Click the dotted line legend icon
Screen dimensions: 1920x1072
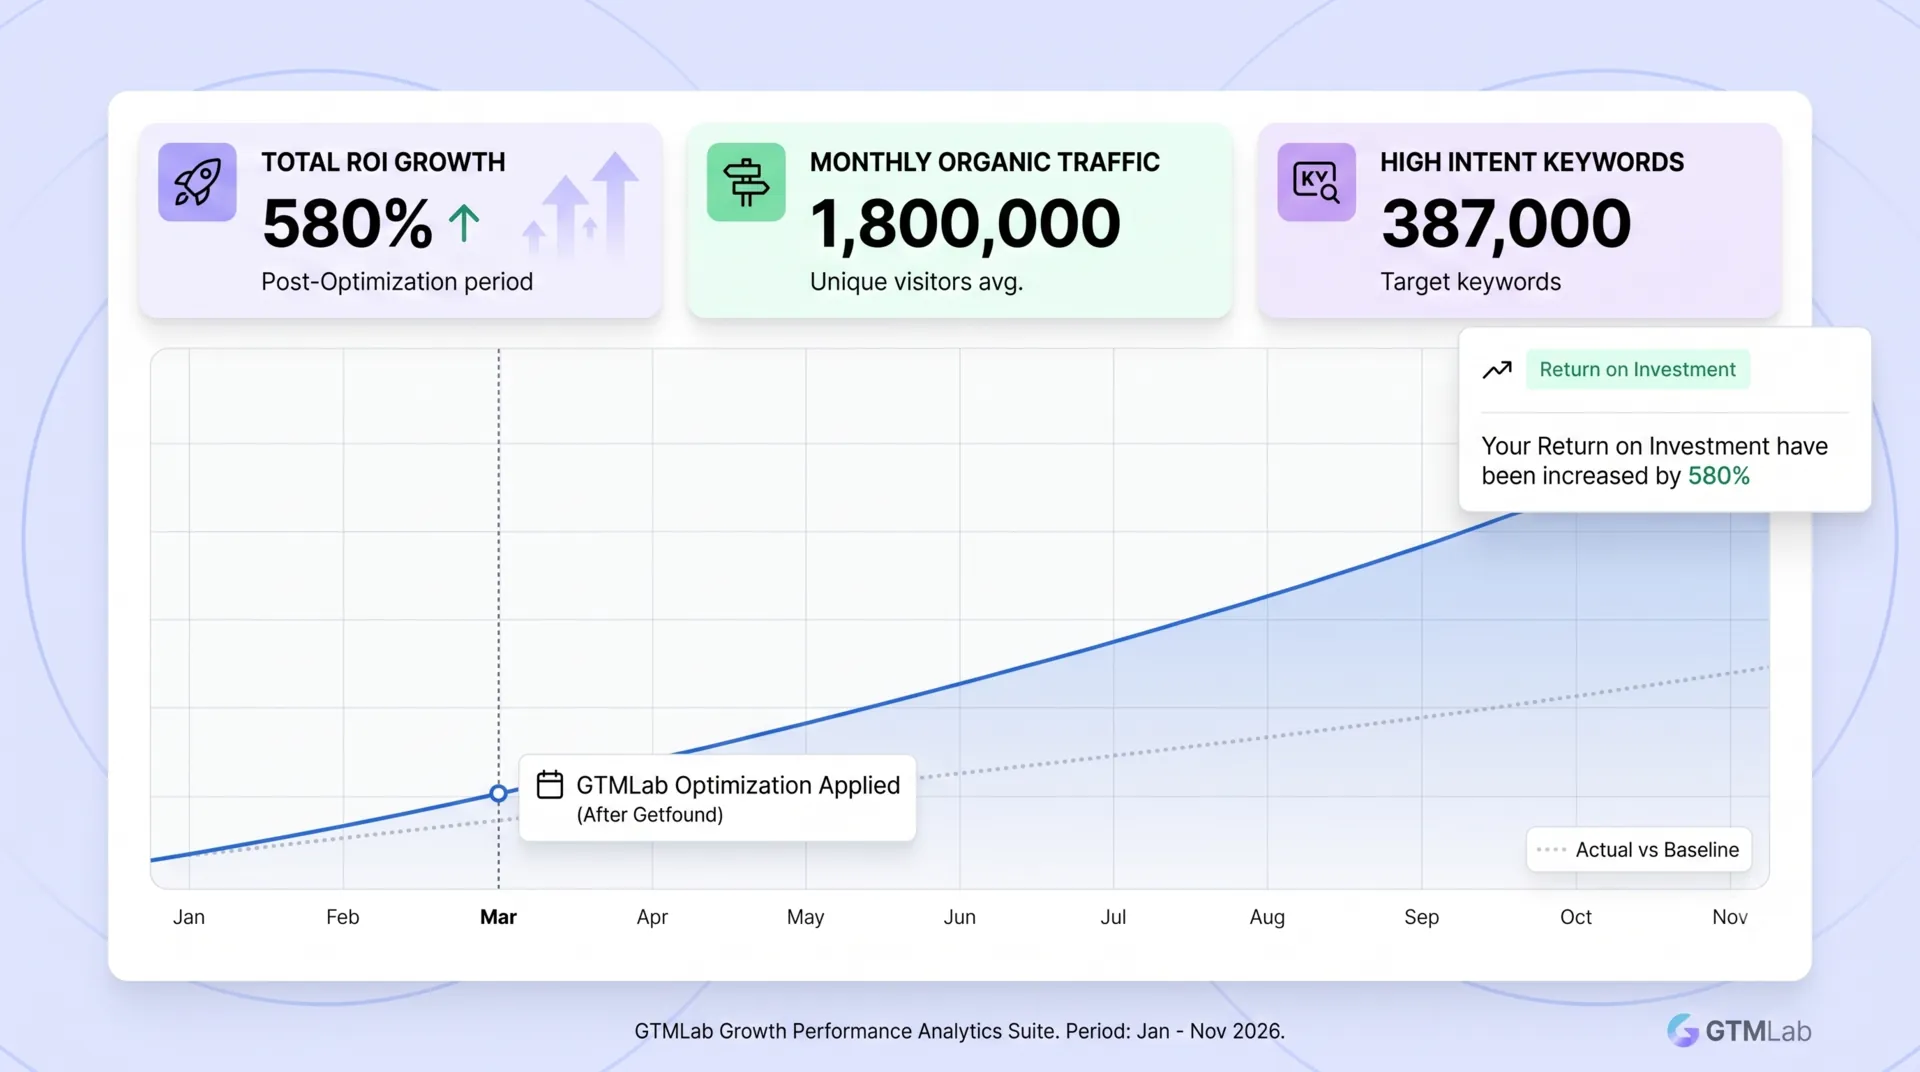coord(1551,850)
